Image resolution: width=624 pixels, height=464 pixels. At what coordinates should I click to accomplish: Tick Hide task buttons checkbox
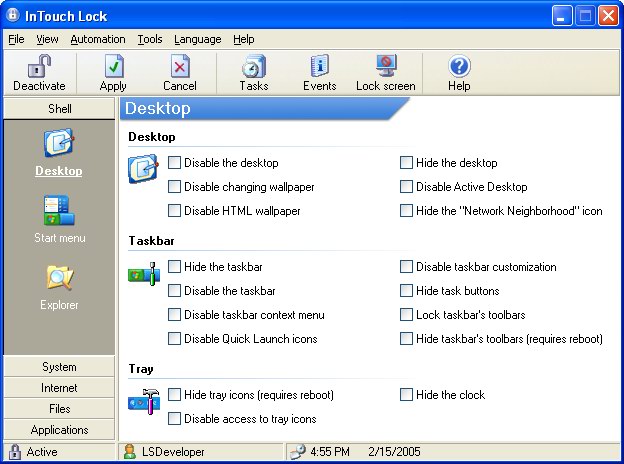click(x=406, y=290)
